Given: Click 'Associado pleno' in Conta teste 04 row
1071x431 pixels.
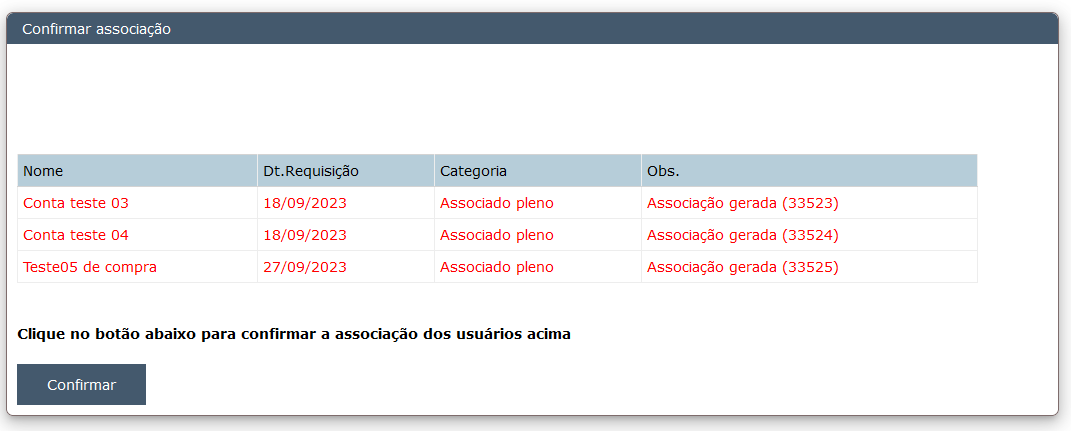Looking at the screenshot, I should pos(496,235).
